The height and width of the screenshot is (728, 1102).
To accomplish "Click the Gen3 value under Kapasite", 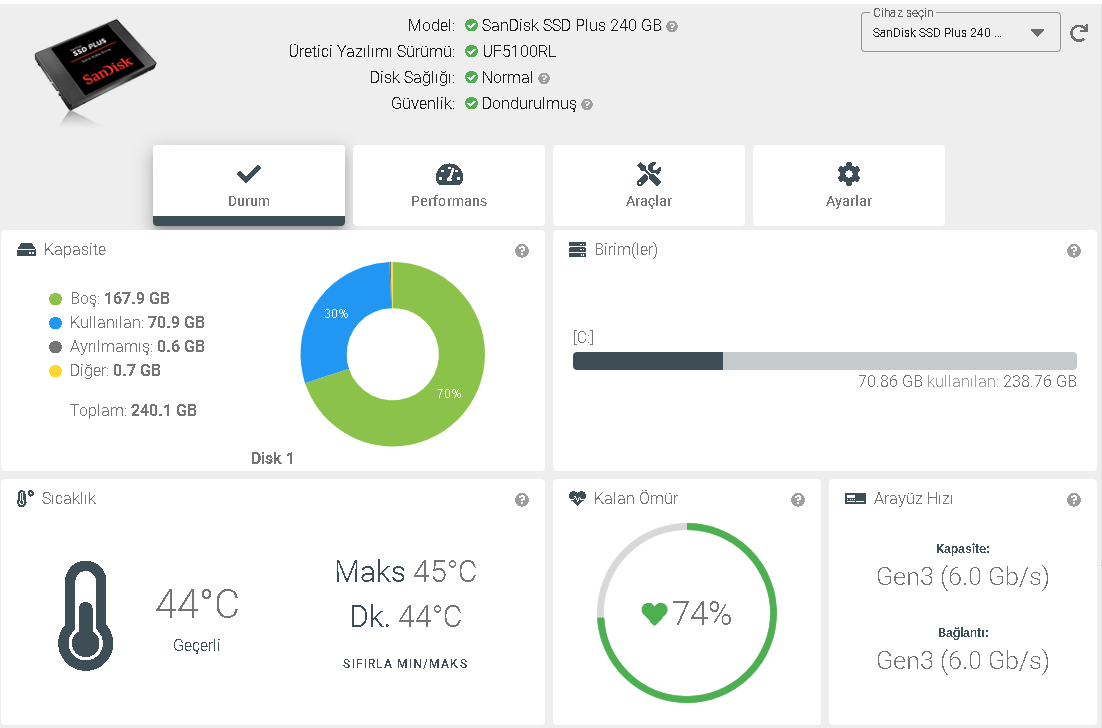I will pyautogui.click(x=962, y=577).
